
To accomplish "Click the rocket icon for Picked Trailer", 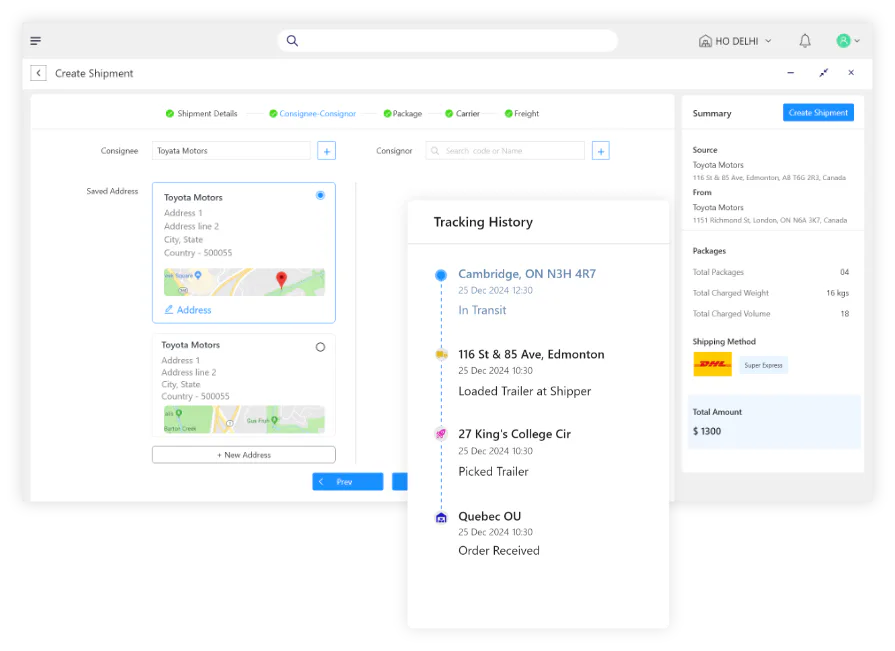I will point(441,434).
